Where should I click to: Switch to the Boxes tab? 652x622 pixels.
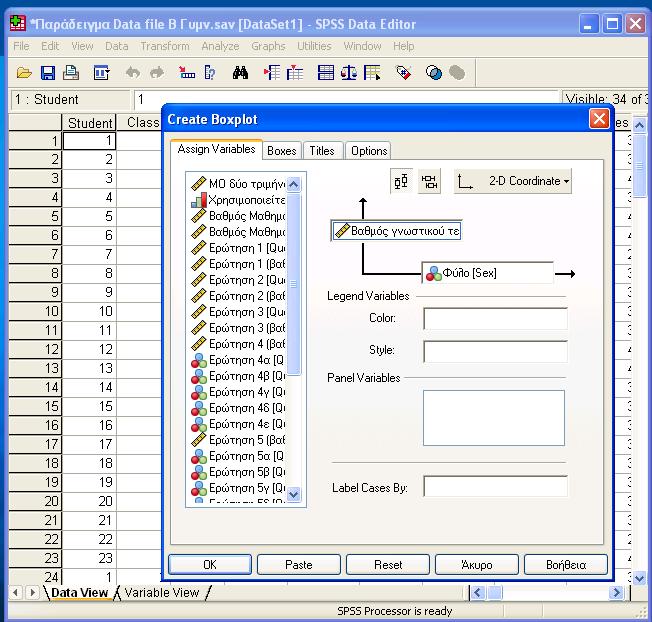click(282, 151)
